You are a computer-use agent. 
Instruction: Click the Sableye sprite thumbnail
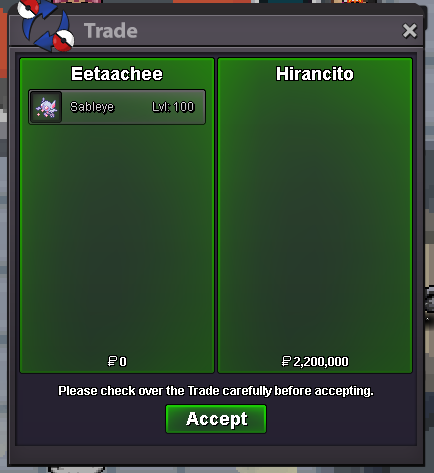tap(46, 107)
